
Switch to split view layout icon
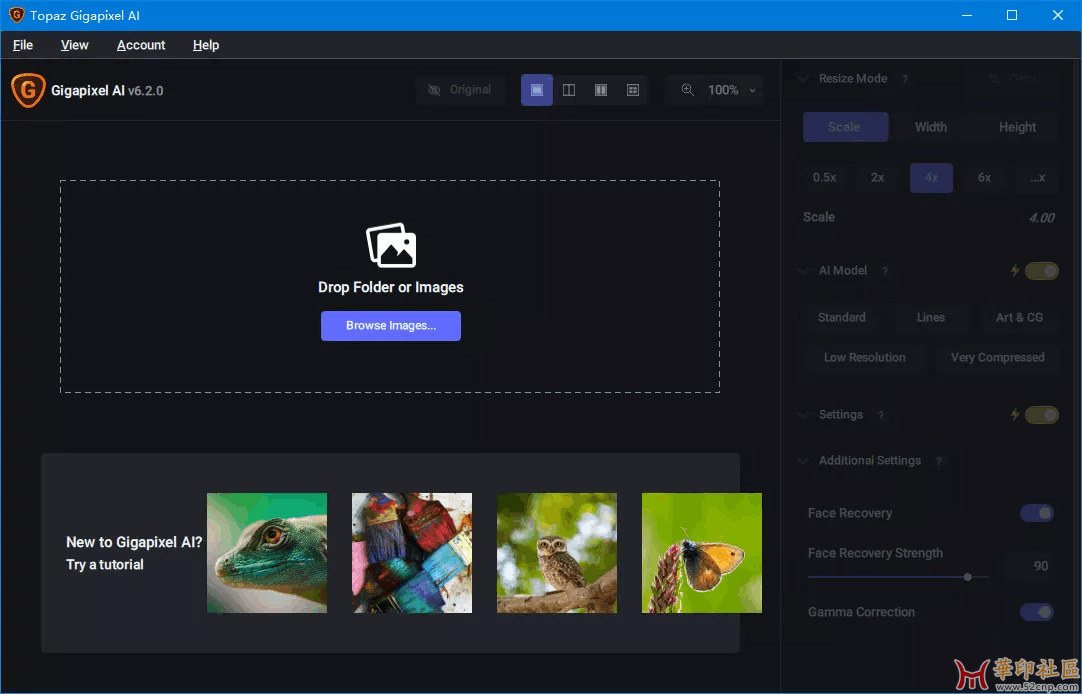coord(569,90)
